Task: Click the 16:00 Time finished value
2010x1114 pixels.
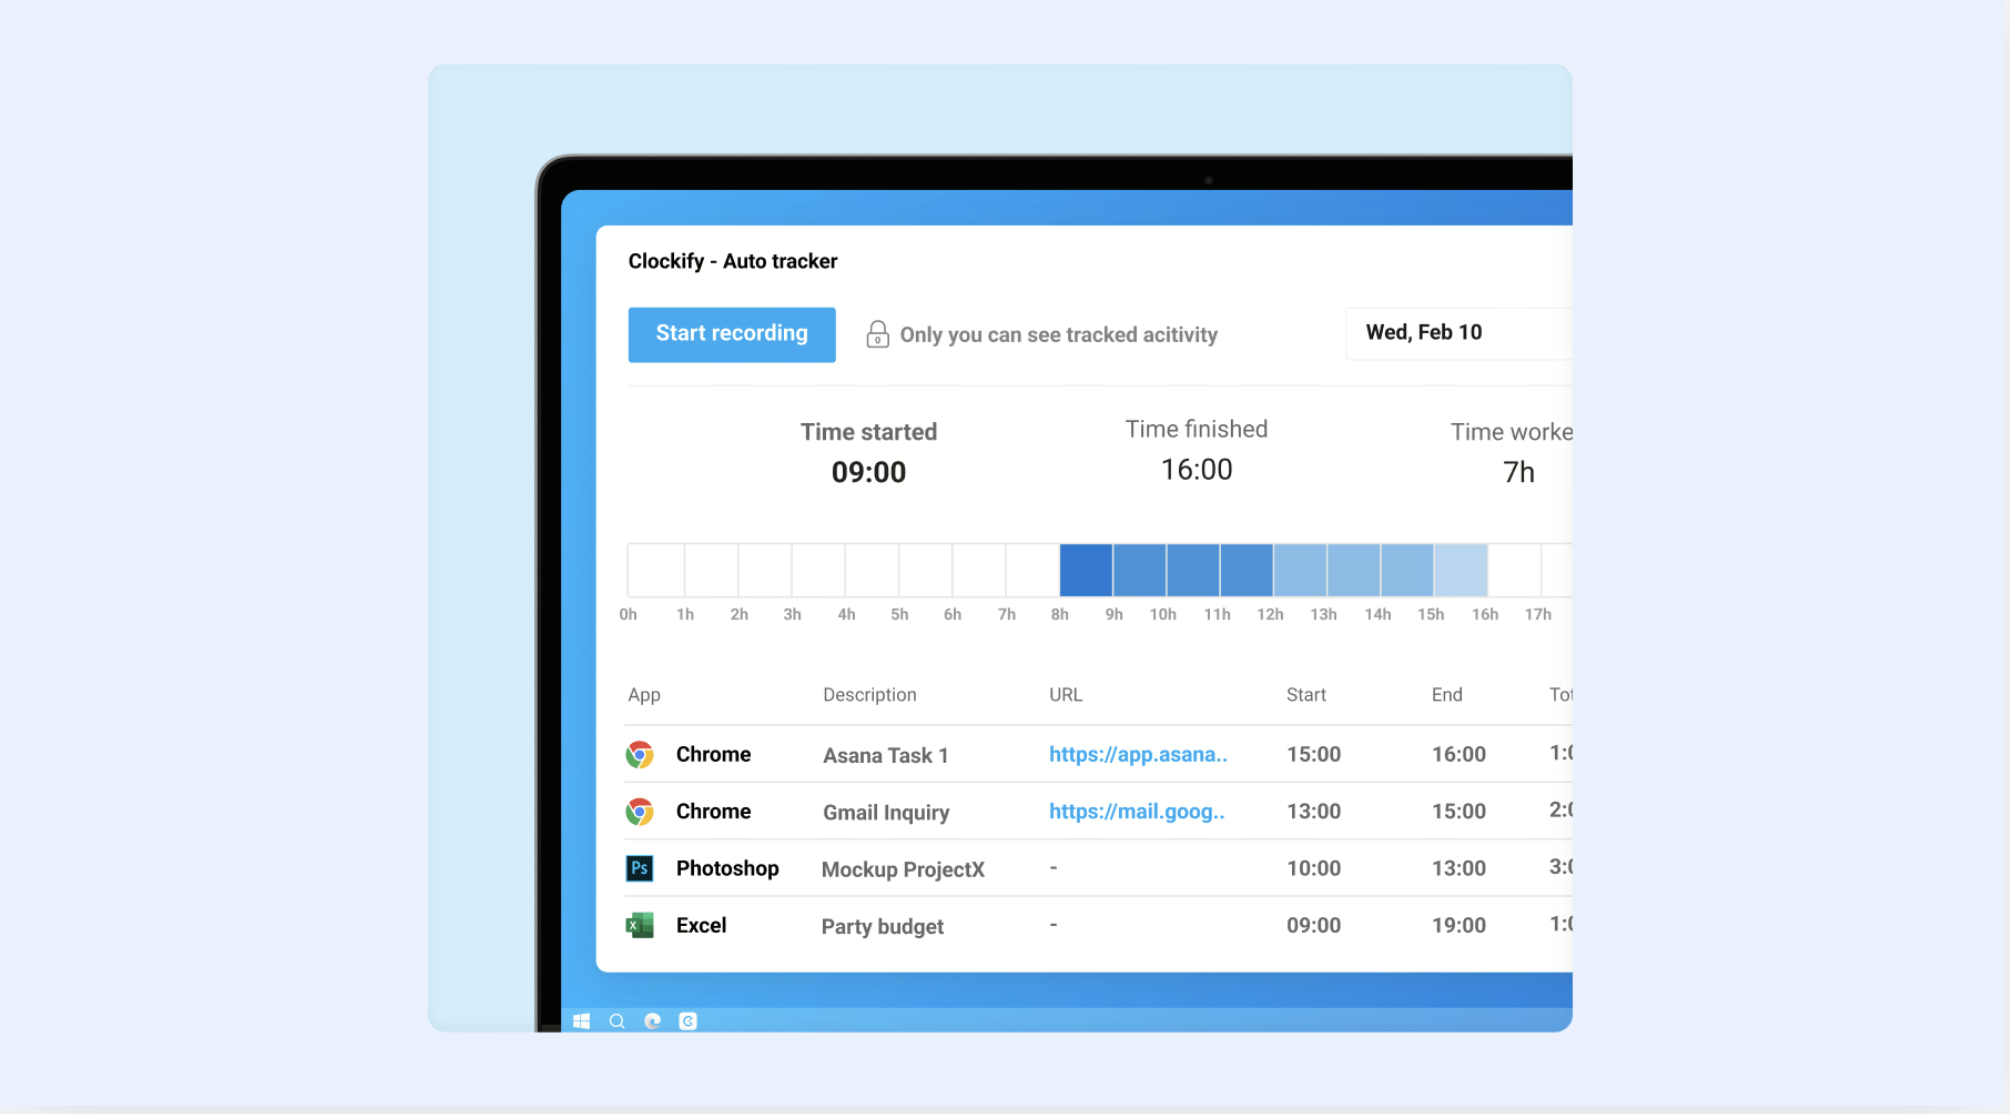Action: tap(1196, 470)
